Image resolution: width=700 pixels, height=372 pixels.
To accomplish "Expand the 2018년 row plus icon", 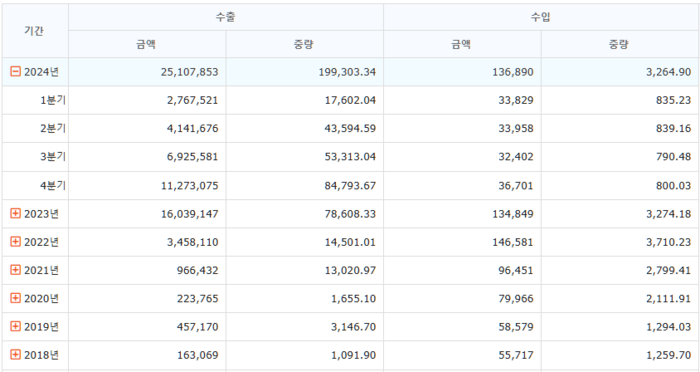I will tap(15, 355).
